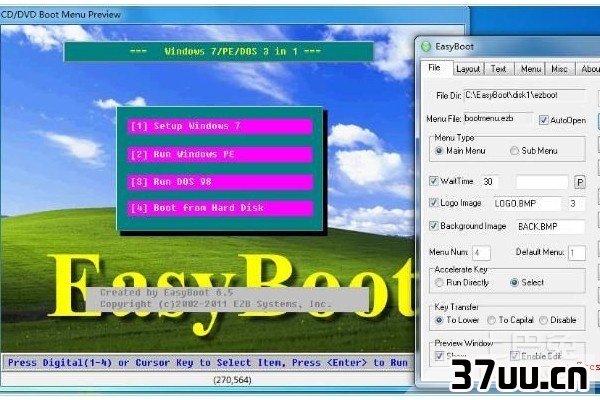
Task: Open the Text tab
Action: [498, 69]
